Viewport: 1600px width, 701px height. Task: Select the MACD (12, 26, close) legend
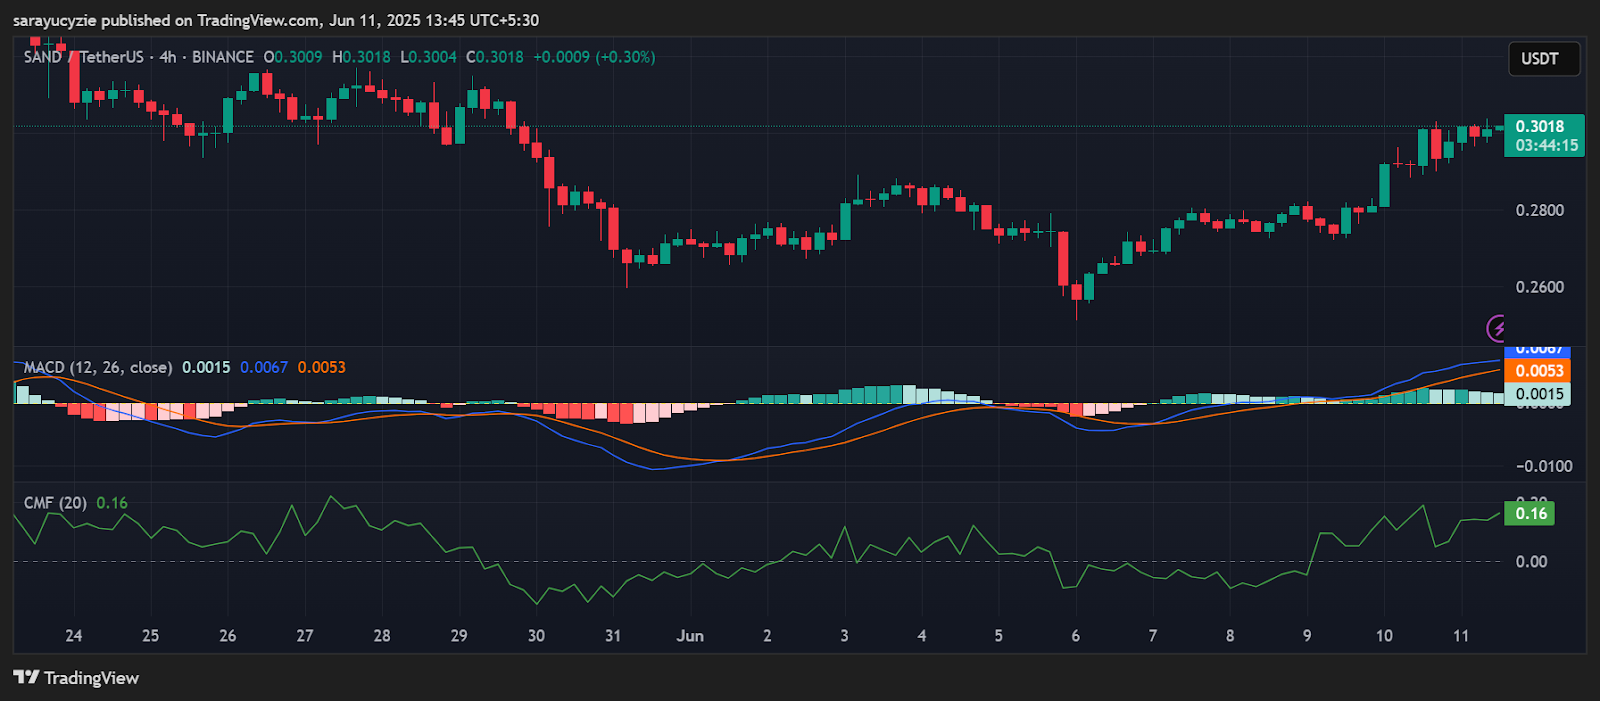point(97,367)
